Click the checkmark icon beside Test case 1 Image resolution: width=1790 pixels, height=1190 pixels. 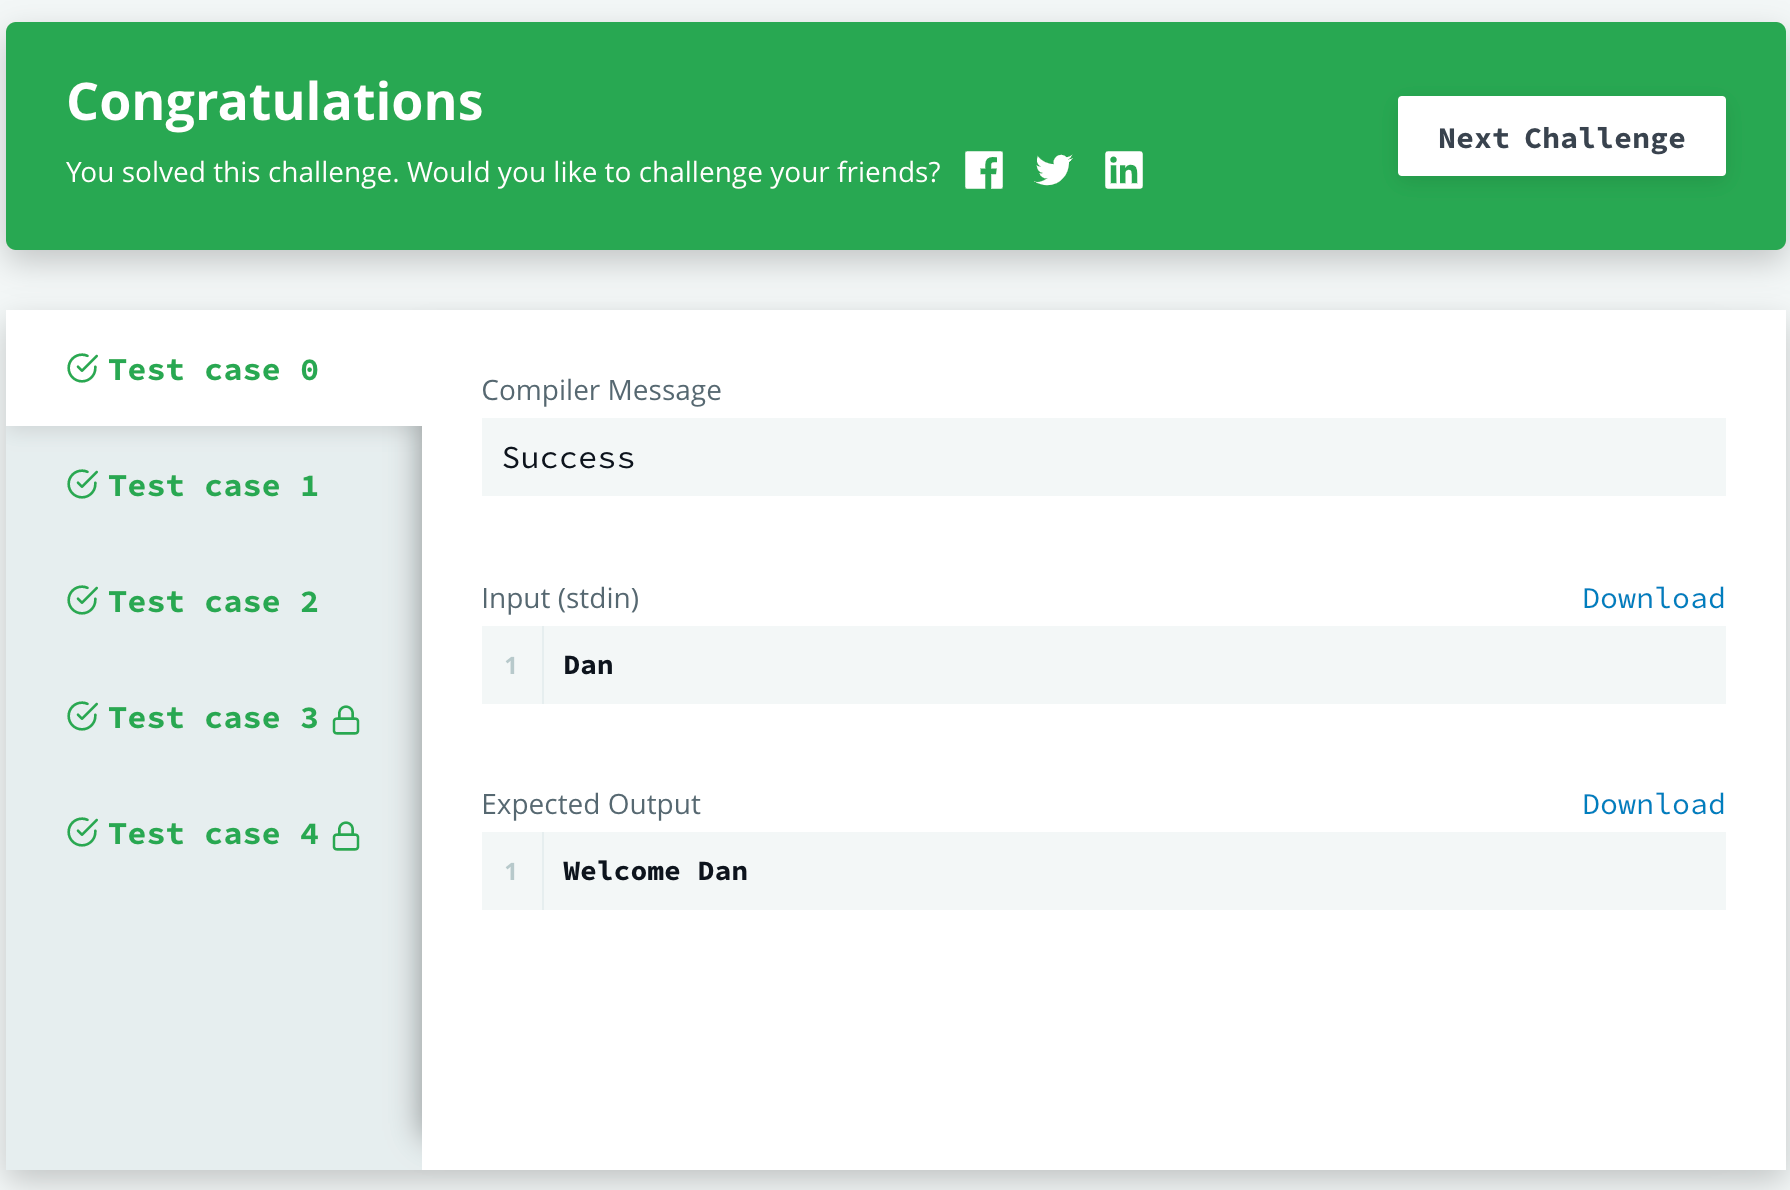point(82,485)
